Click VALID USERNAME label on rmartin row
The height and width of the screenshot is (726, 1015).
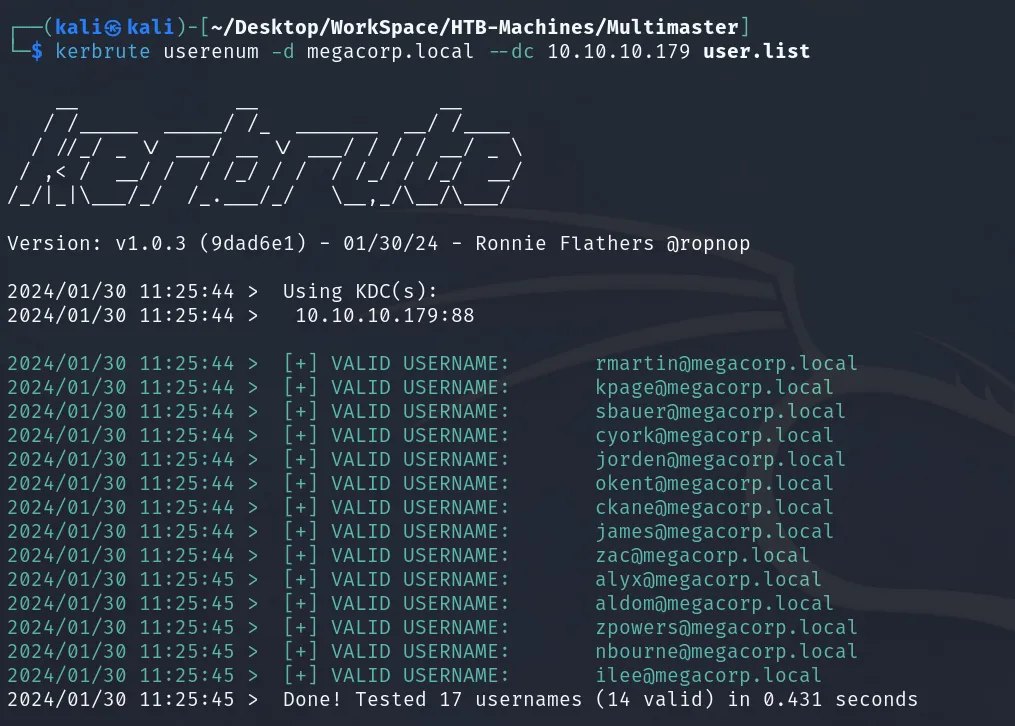tap(420, 364)
